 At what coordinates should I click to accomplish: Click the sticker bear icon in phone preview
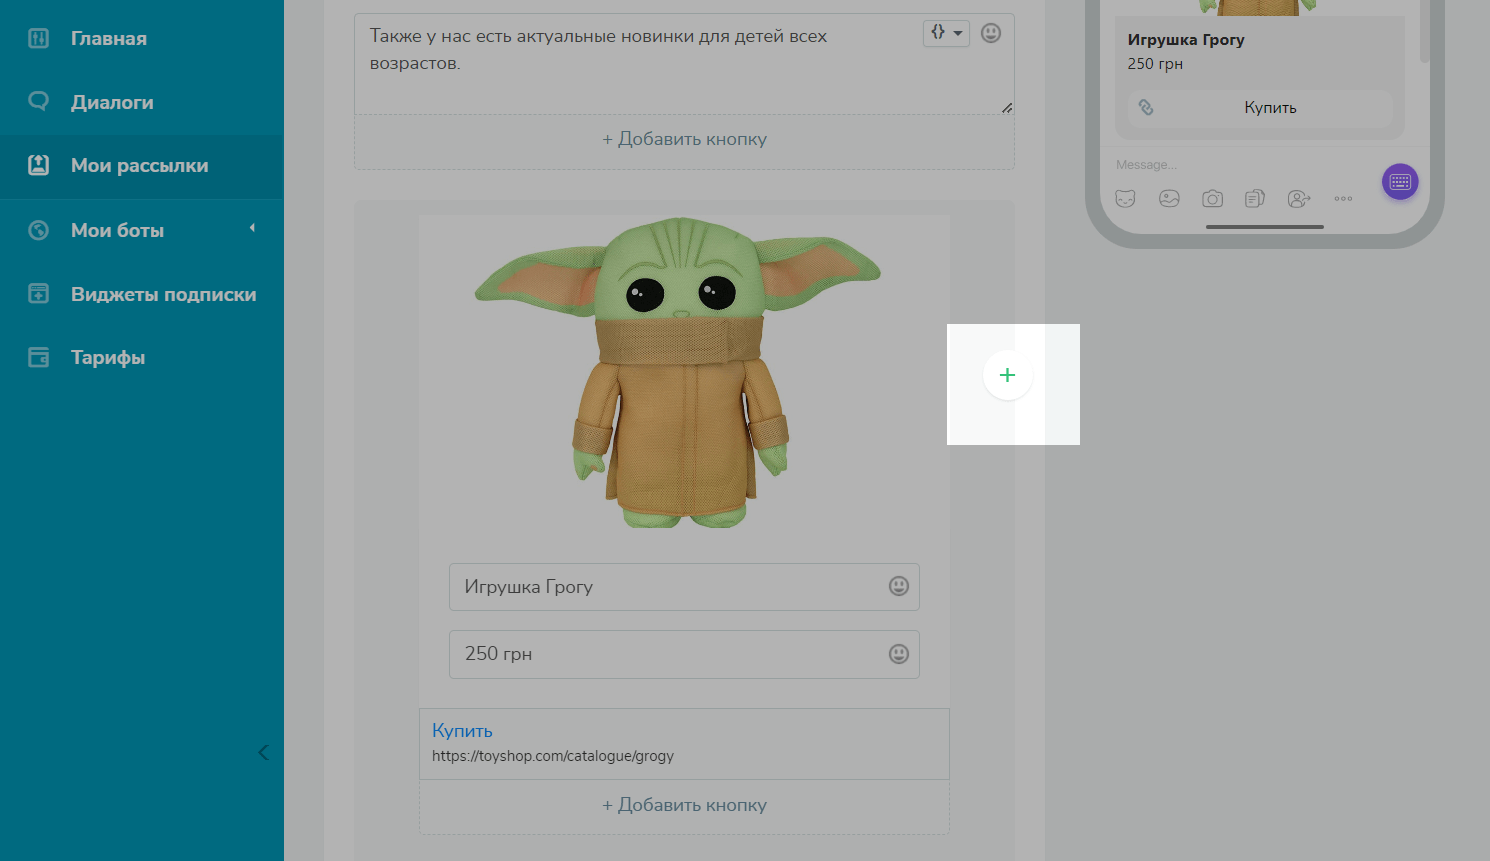[x=1126, y=199]
